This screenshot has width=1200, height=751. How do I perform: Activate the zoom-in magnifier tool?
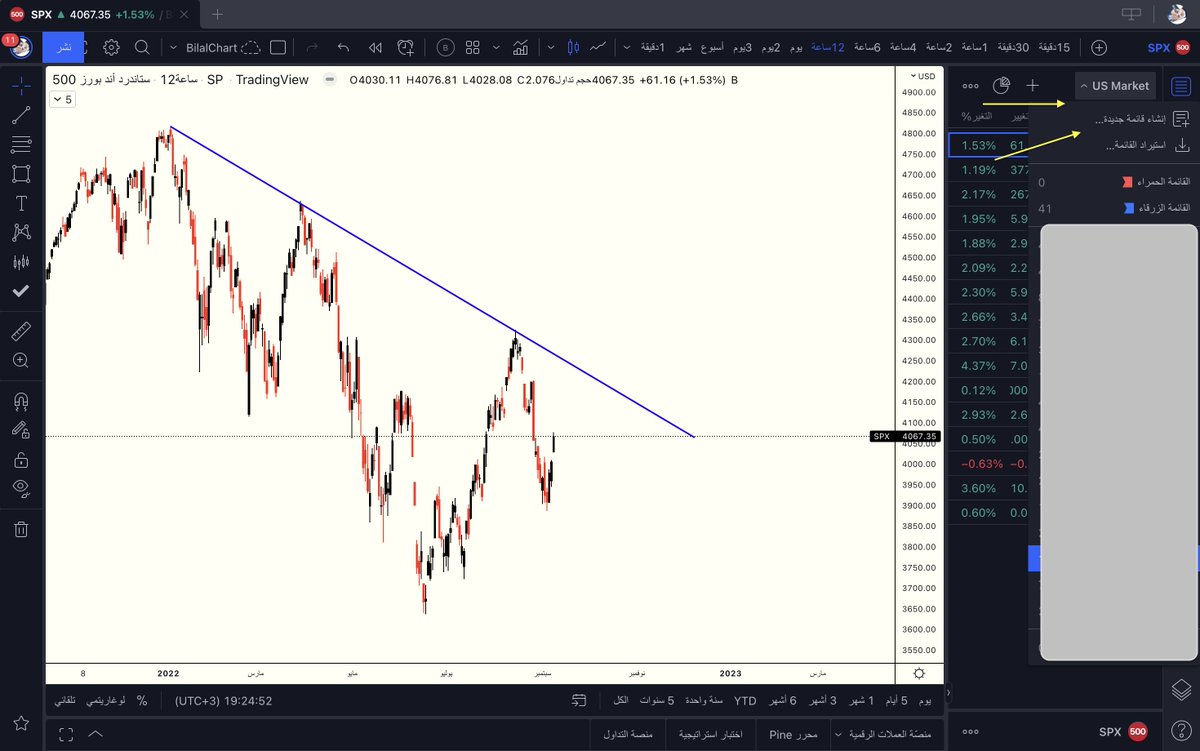coord(21,360)
